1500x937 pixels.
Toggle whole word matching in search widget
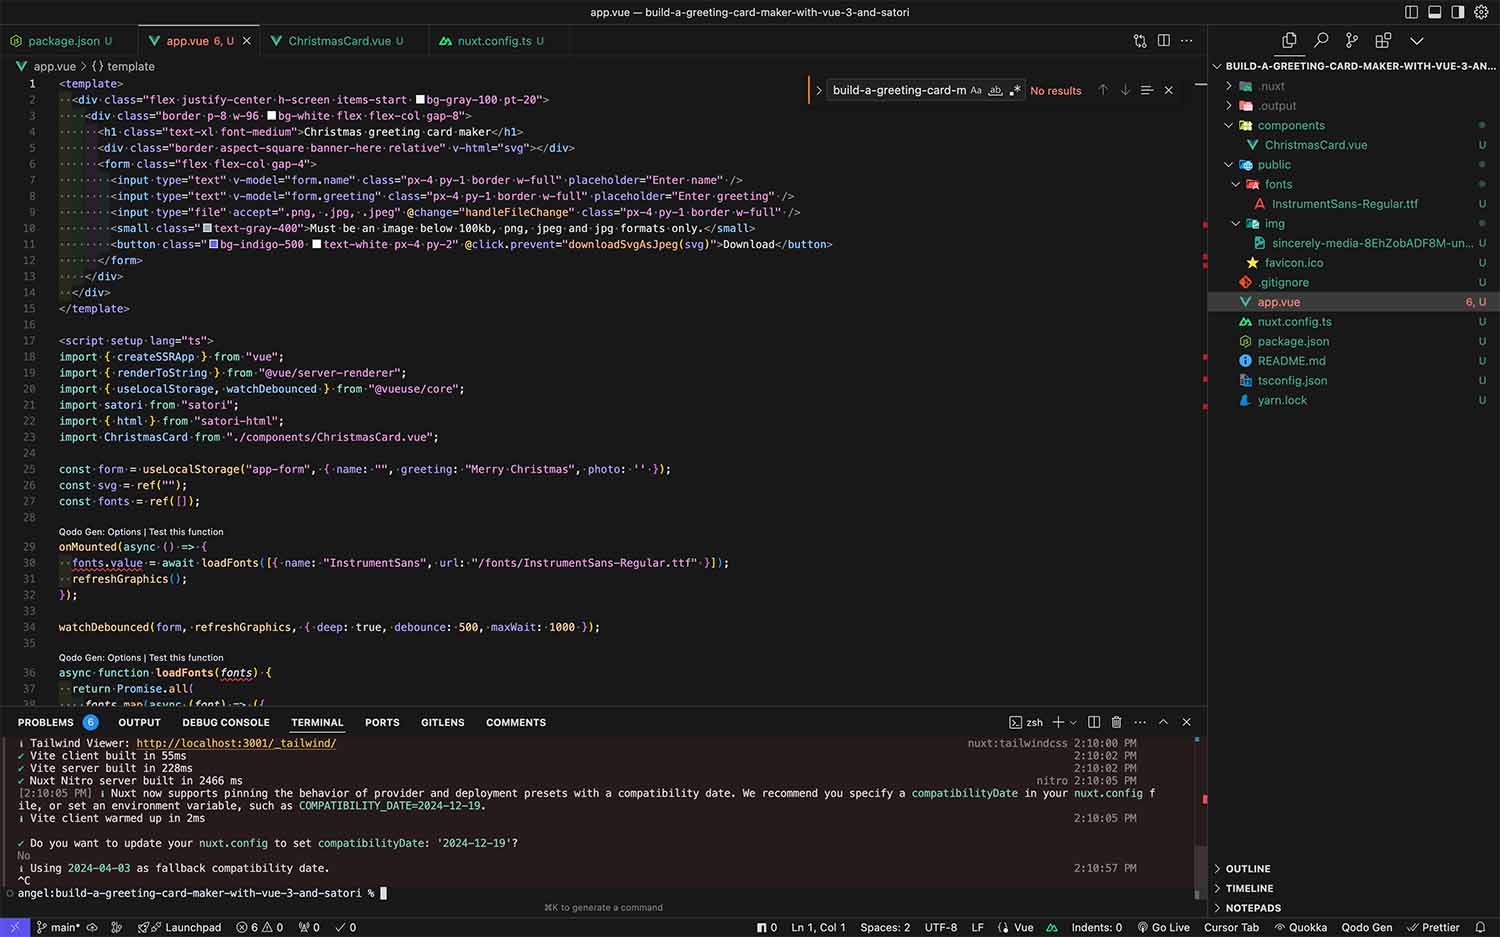pos(995,90)
